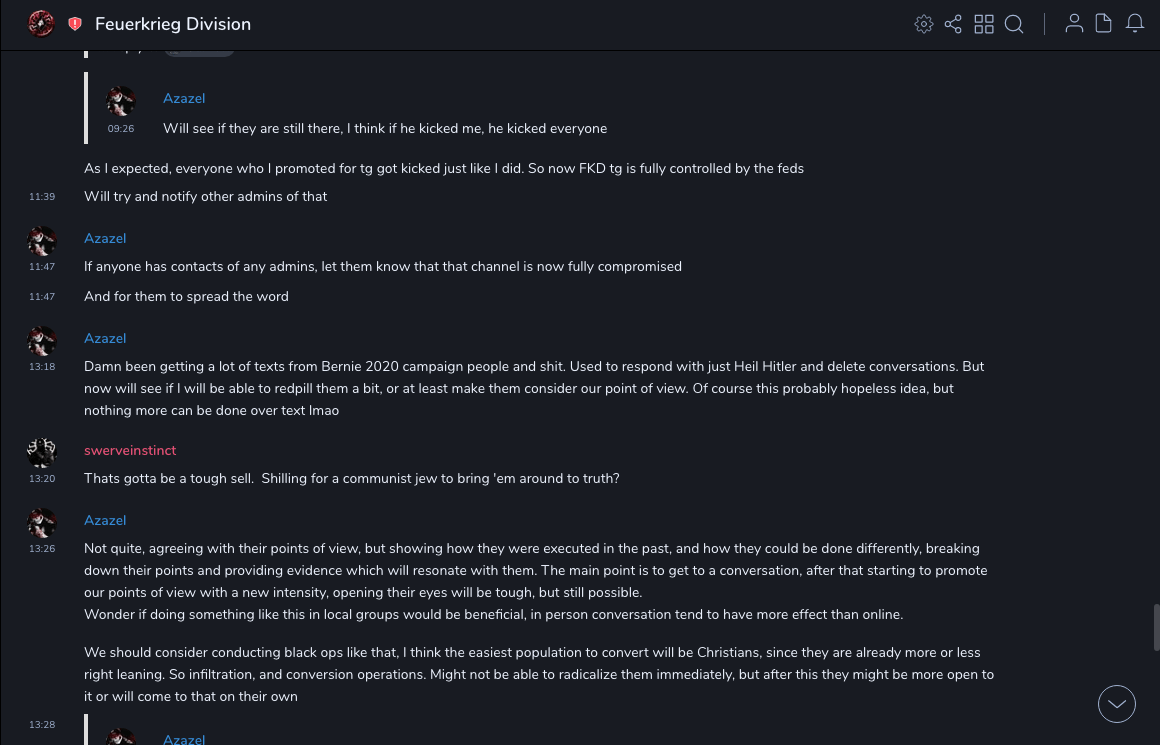Image resolution: width=1160 pixels, height=745 pixels.
Task: Click the avatar in quoted 09:26 reply
Action: point(121,101)
